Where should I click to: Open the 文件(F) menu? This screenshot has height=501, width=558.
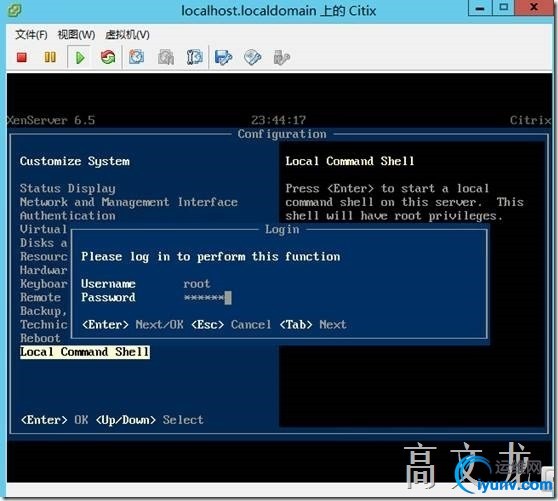31,35
